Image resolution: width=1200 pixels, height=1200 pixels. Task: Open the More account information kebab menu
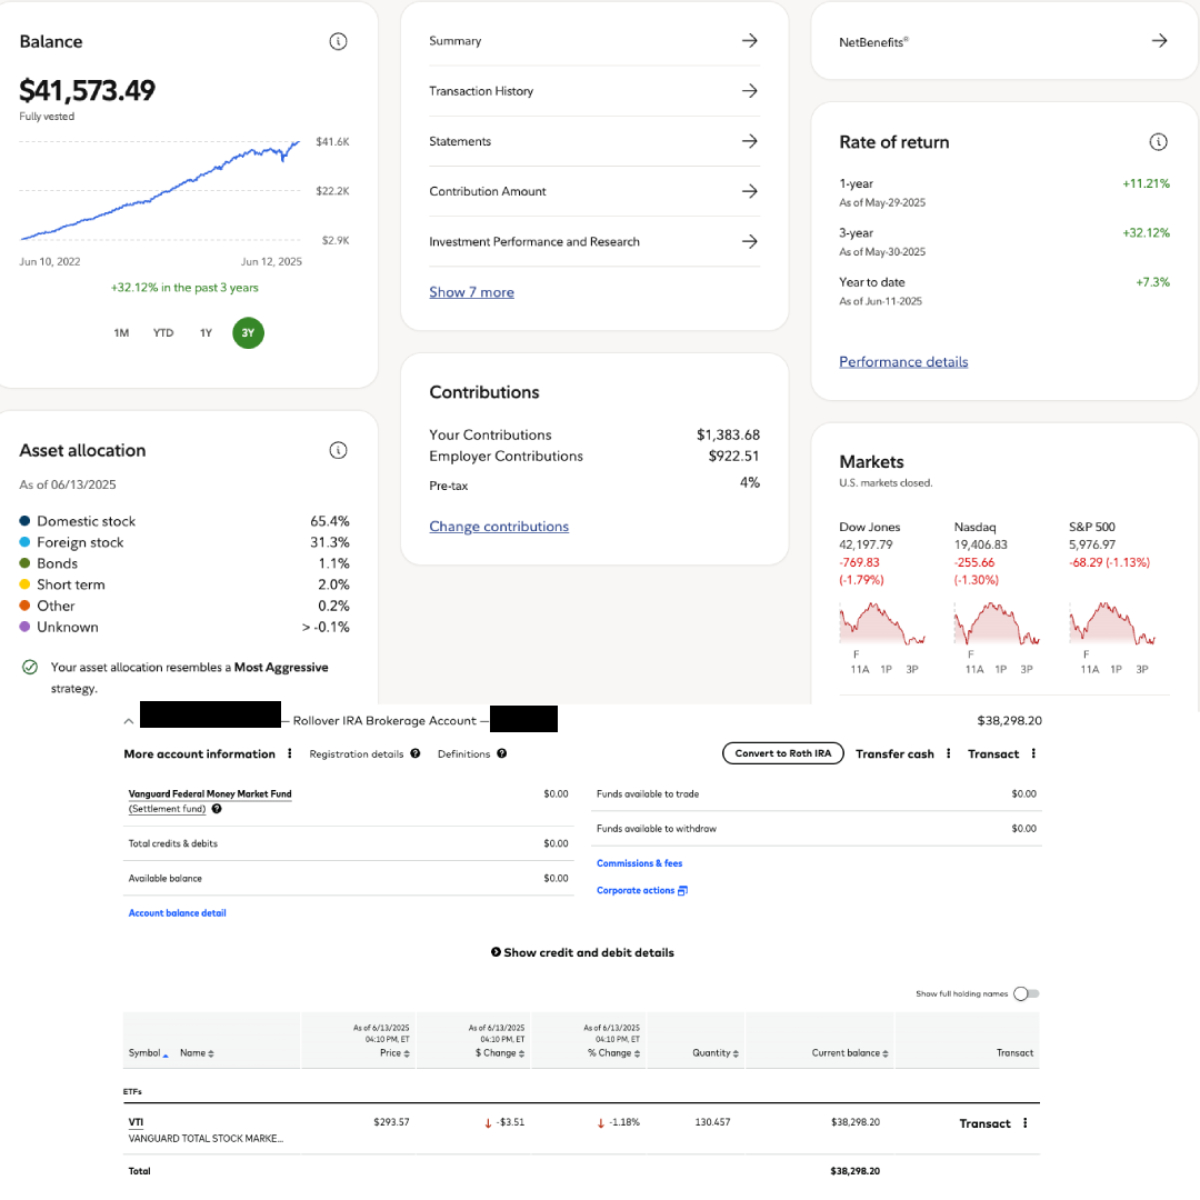(290, 754)
